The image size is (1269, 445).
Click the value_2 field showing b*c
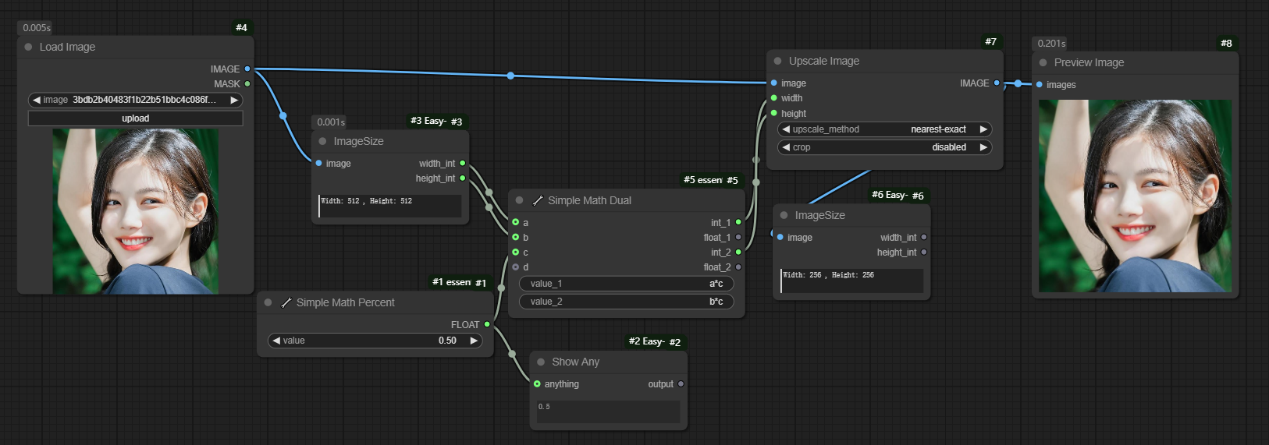(626, 301)
